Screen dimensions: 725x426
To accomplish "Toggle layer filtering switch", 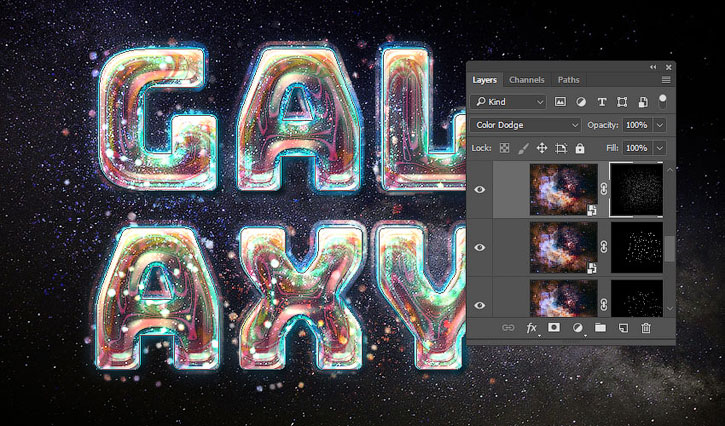I will point(663,101).
